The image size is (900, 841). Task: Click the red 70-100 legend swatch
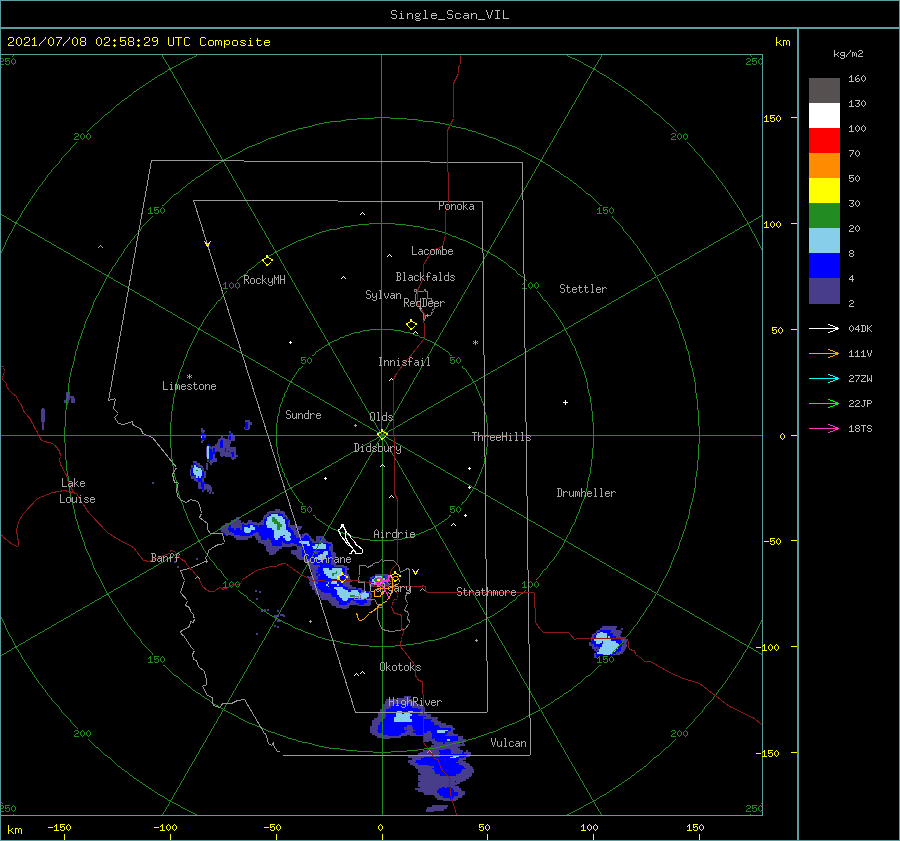[x=824, y=141]
